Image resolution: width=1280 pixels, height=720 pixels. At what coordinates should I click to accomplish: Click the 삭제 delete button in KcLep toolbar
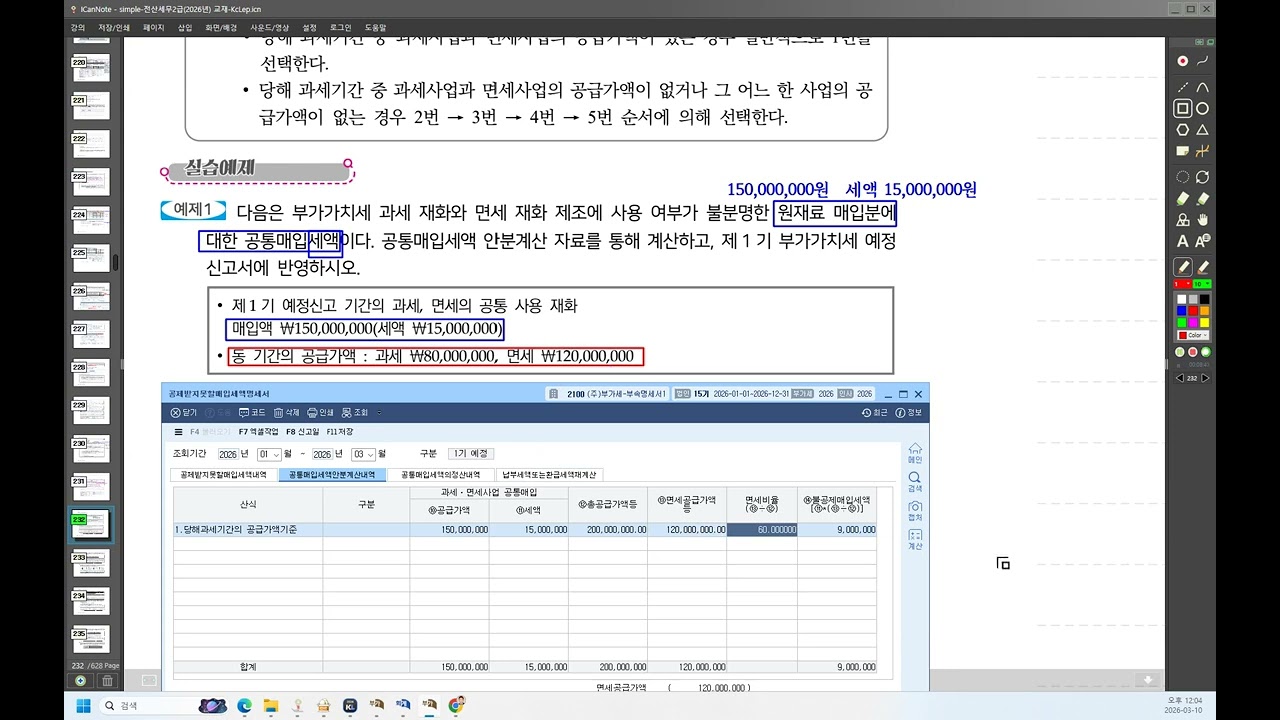tap(285, 412)
